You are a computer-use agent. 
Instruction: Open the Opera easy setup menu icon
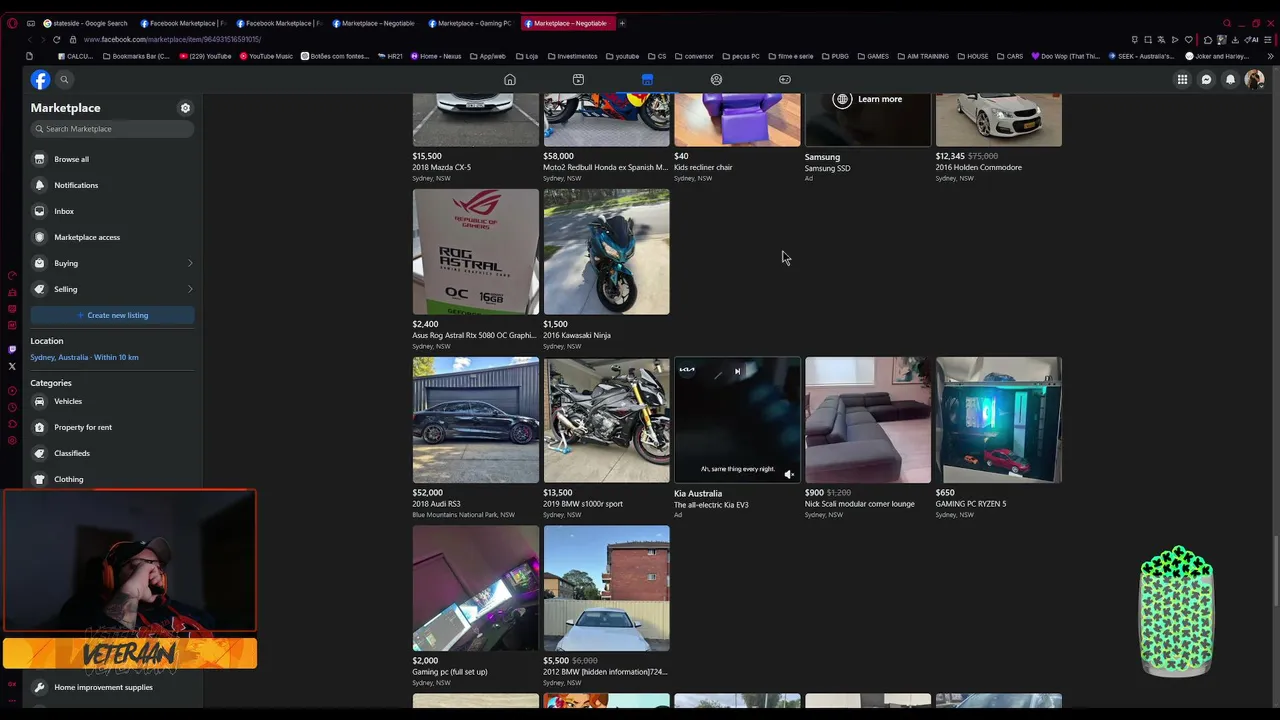[1268, 39]
